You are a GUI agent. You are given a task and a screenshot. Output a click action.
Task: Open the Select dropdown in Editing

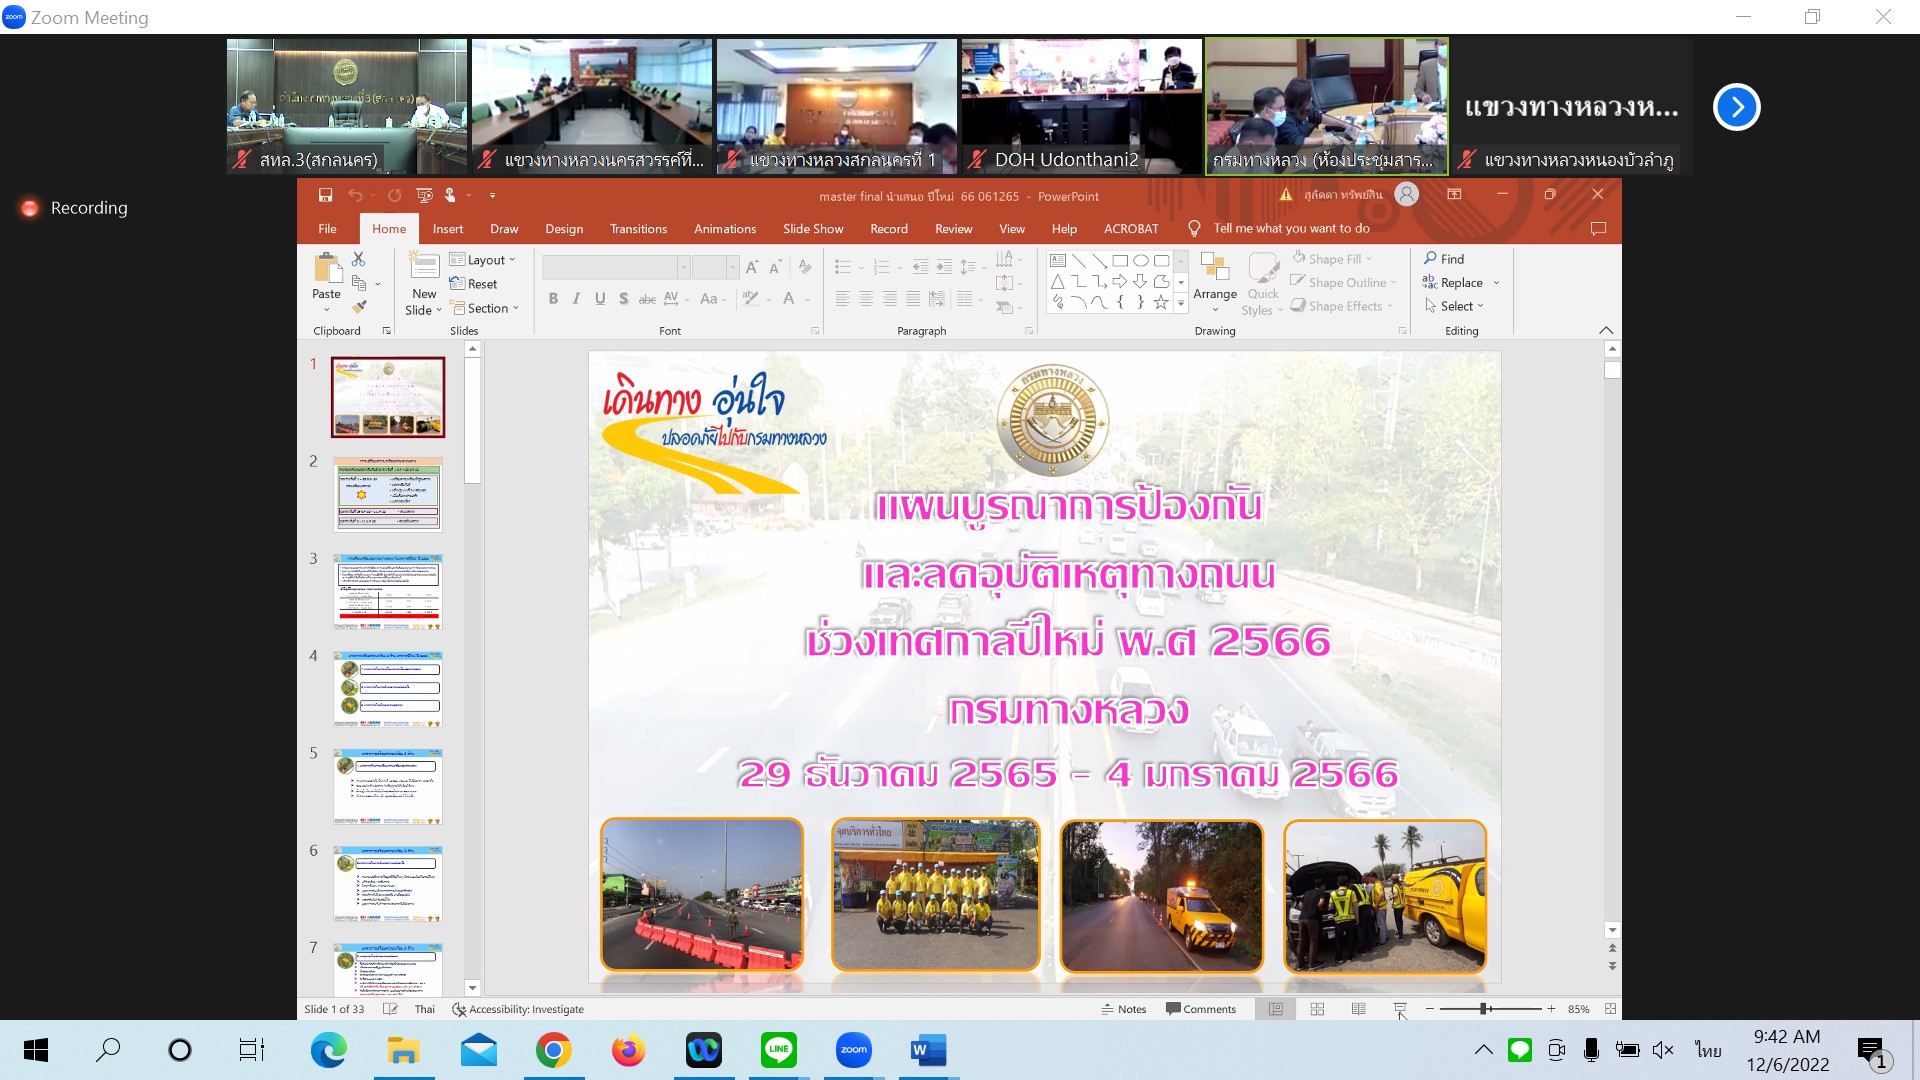click(x=1456, y=306)
